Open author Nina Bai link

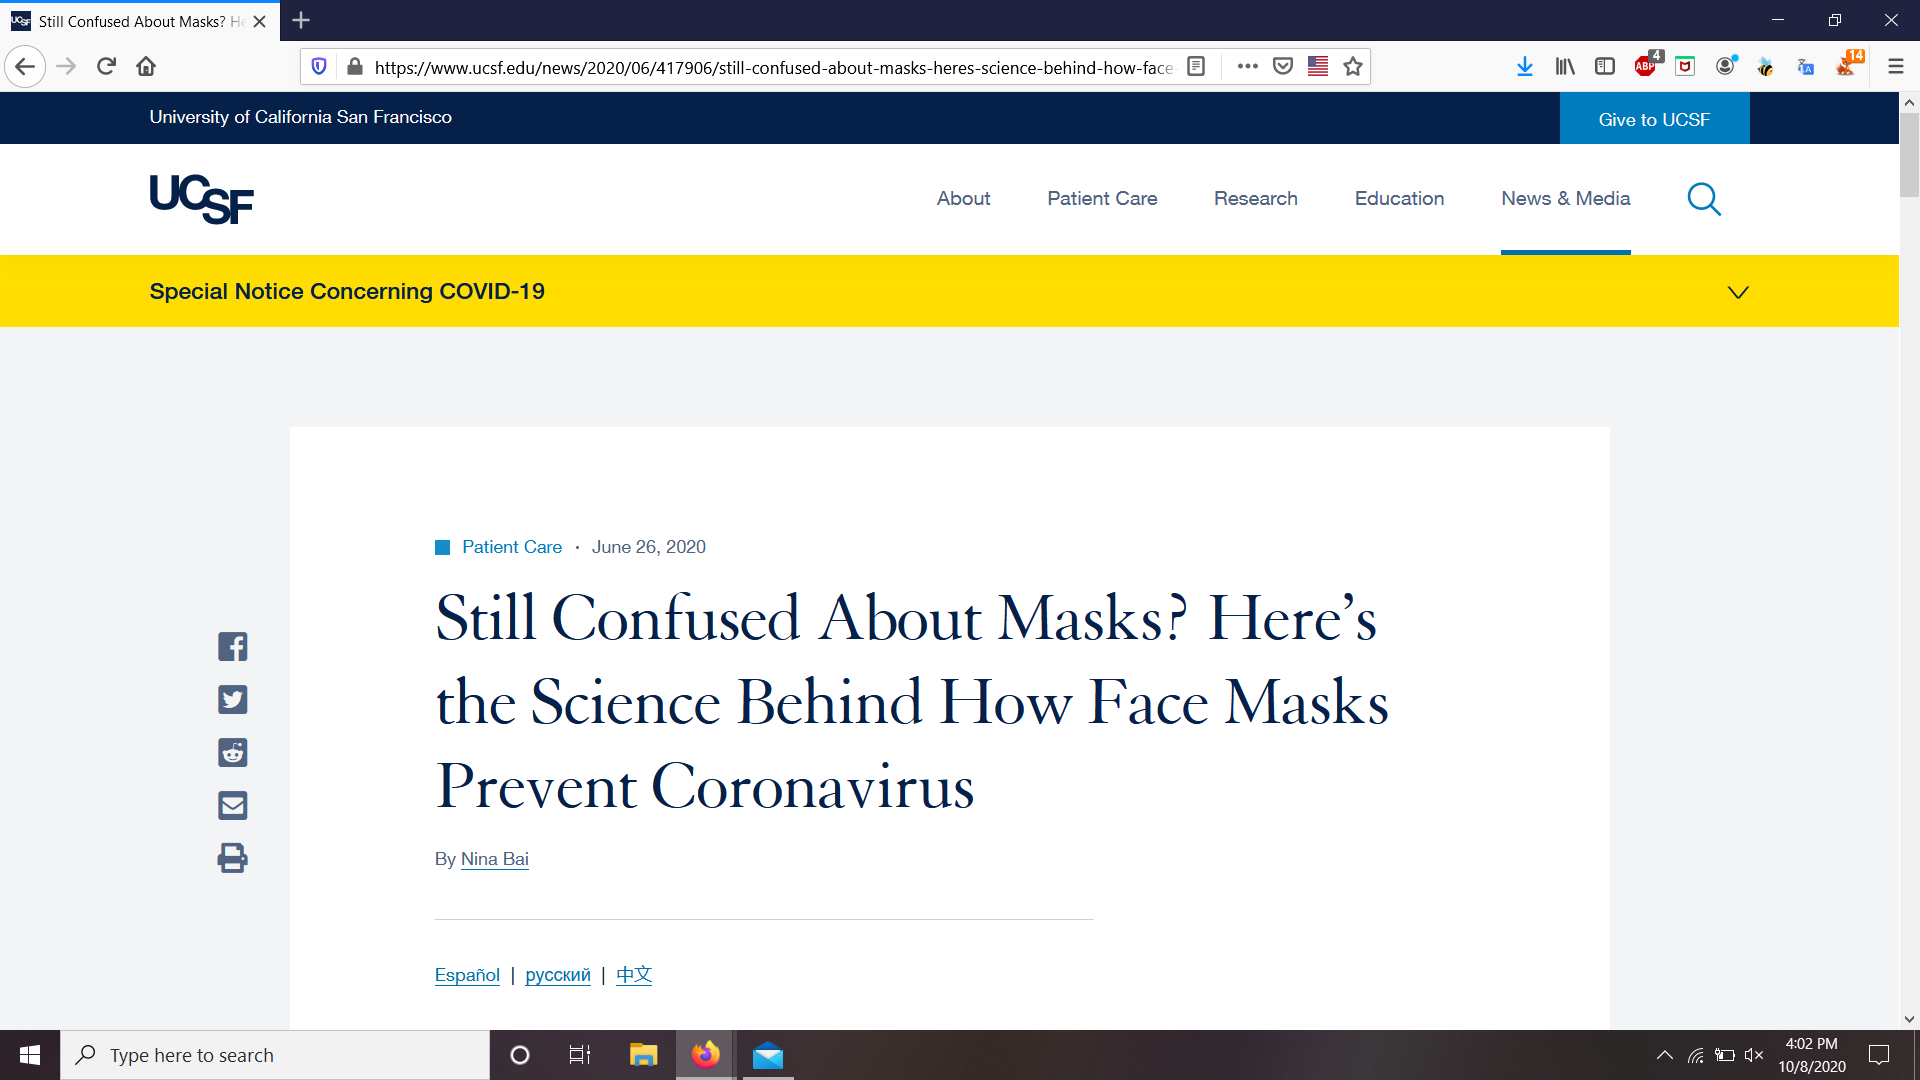click(494, 859)
